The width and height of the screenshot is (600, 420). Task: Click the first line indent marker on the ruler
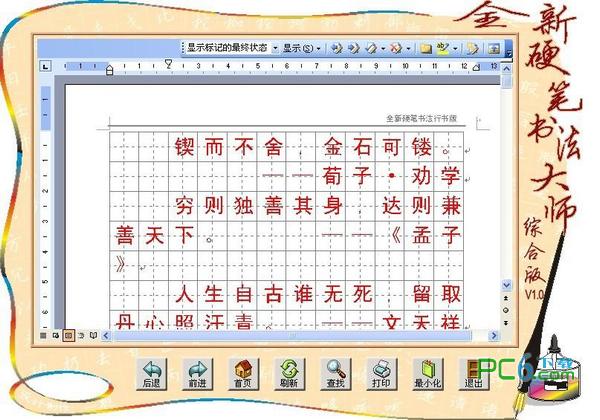[x=168, y=63]
